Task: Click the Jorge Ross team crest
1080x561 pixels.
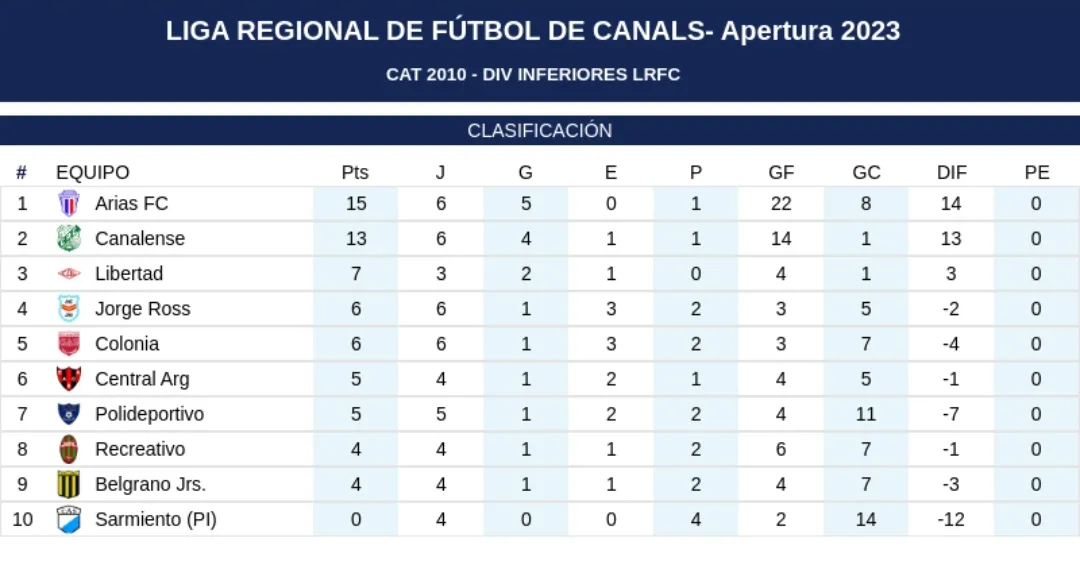Action: pos(68,308)
